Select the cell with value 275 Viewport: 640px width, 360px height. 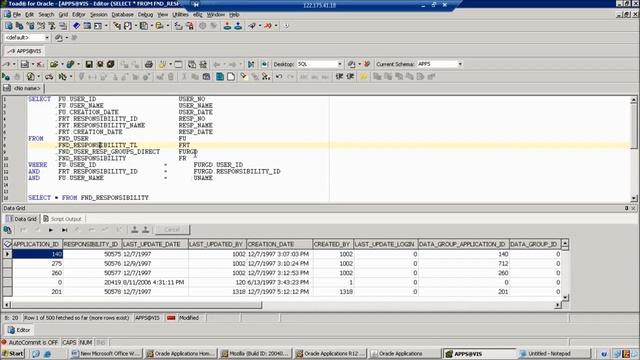point(37,264)
